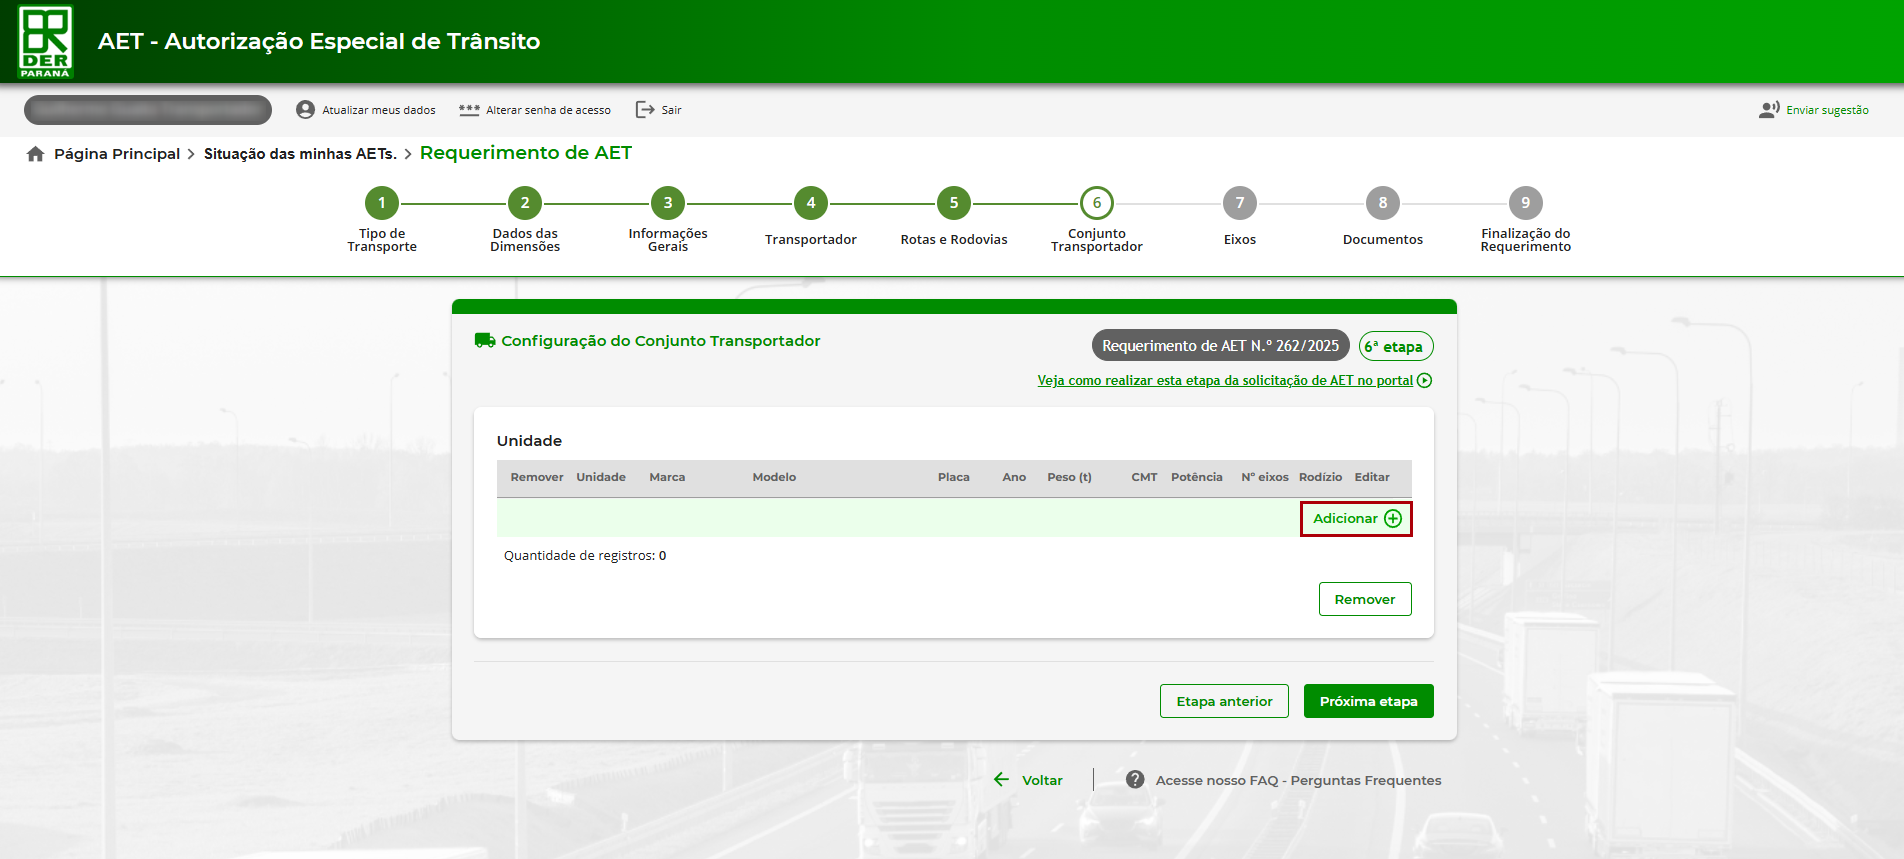The width and height of the screenshot is (1904, 859).
Task: Click Conjunto Transportador step label
Action: (x=1097, y=240)
